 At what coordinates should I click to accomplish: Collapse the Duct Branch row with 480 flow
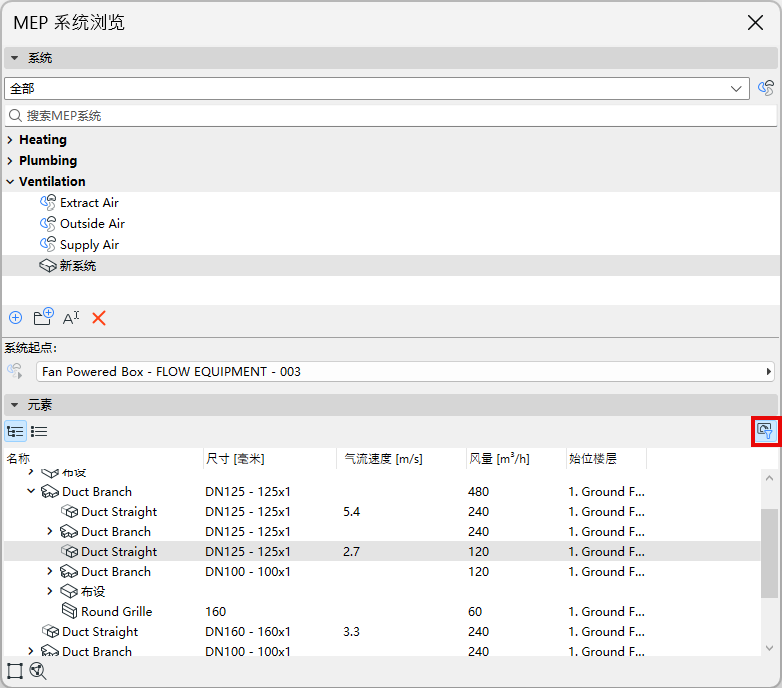pos(31,492)
